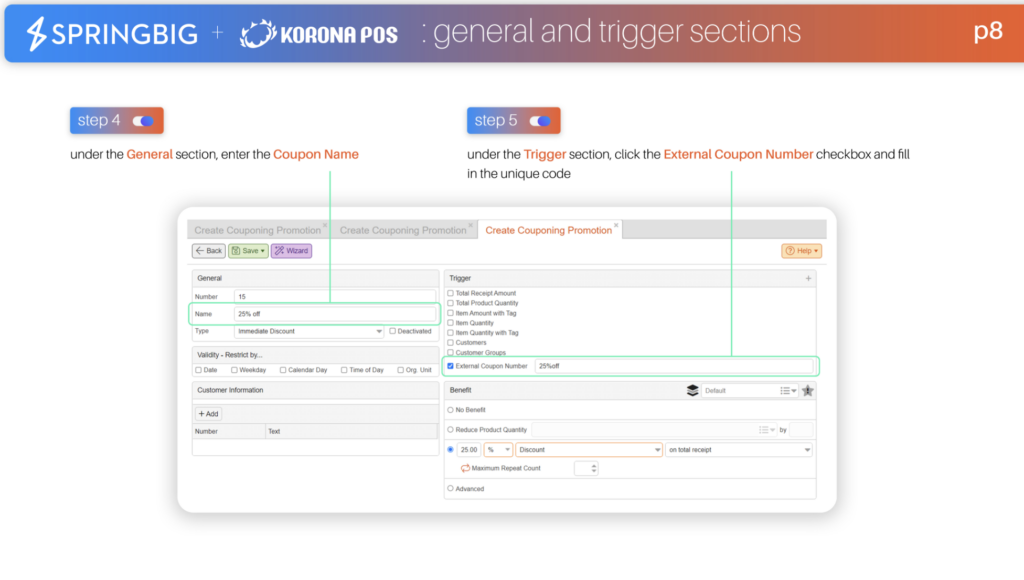Select the radio beside the 25.00 value
The height and width of the screenshot is (580, 1024).
(x=450, y=449)
